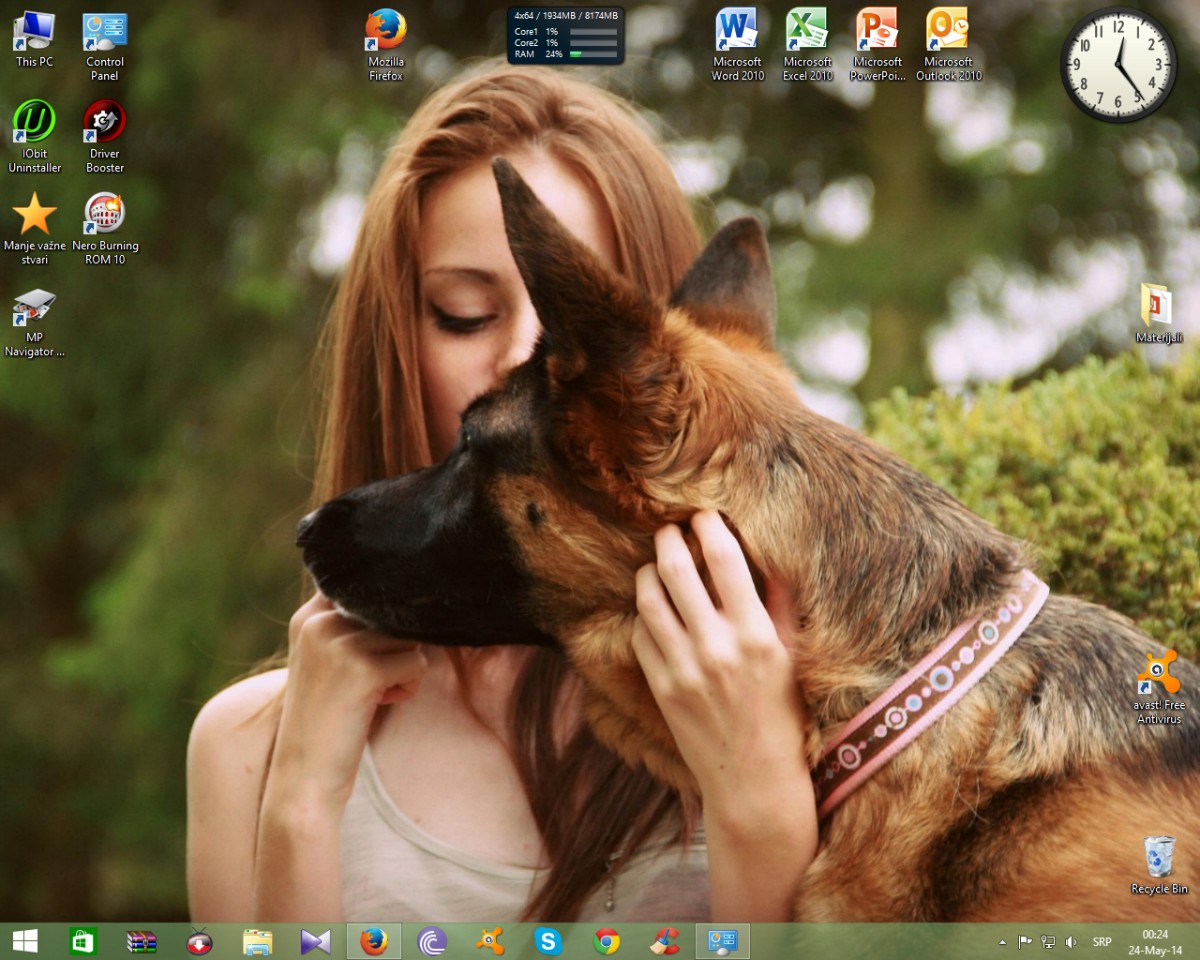This screenshot has height=960, width=1200.
Task: Select Nero Burning ROM 10 icon
Action: click(105, 213)
